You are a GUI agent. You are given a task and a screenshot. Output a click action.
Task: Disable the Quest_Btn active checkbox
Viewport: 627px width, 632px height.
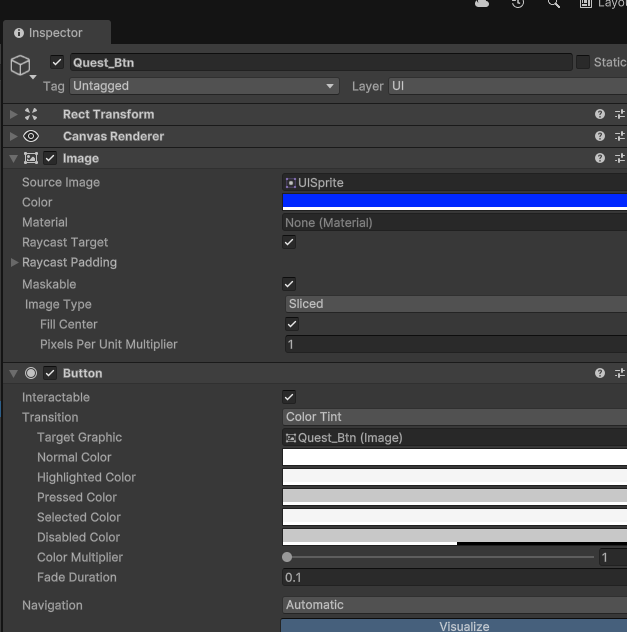click(57, 63)
